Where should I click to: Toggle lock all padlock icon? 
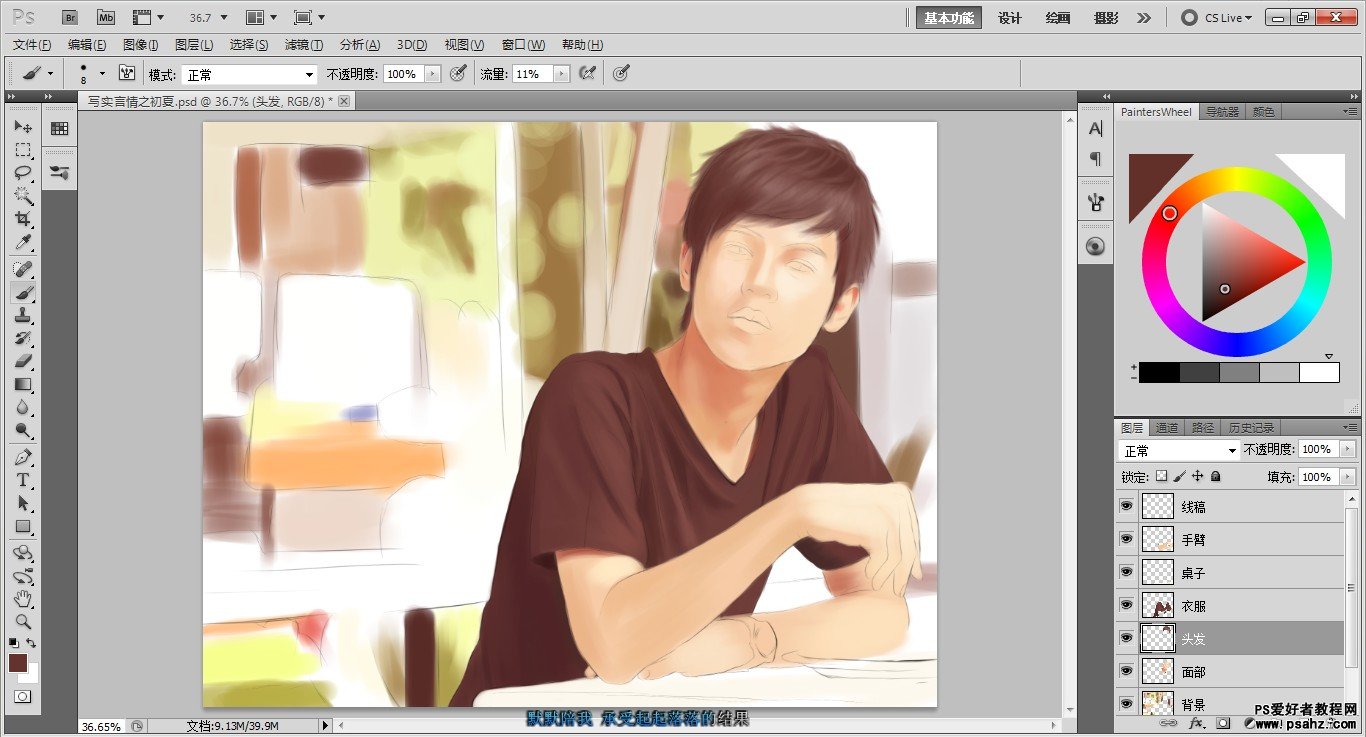pos(1216,477)
